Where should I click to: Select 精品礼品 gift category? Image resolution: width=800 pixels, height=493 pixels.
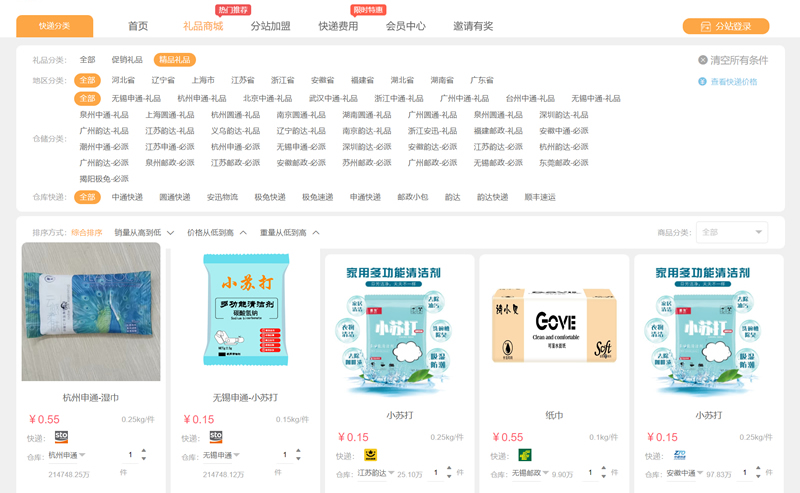tap(174, 60)
